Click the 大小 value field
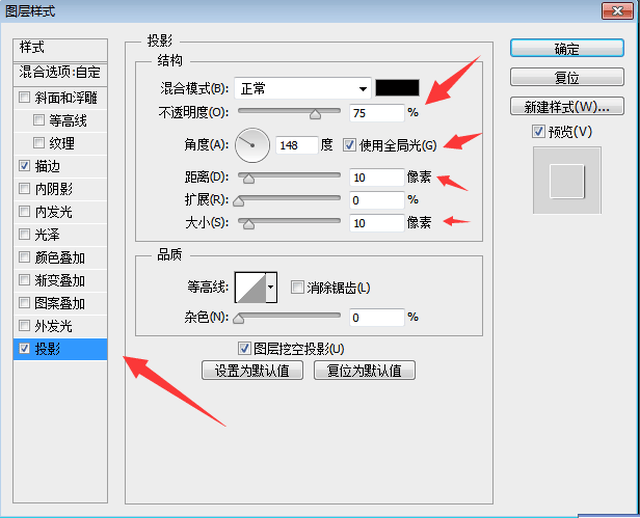640x518 pixels. (377, 223)
